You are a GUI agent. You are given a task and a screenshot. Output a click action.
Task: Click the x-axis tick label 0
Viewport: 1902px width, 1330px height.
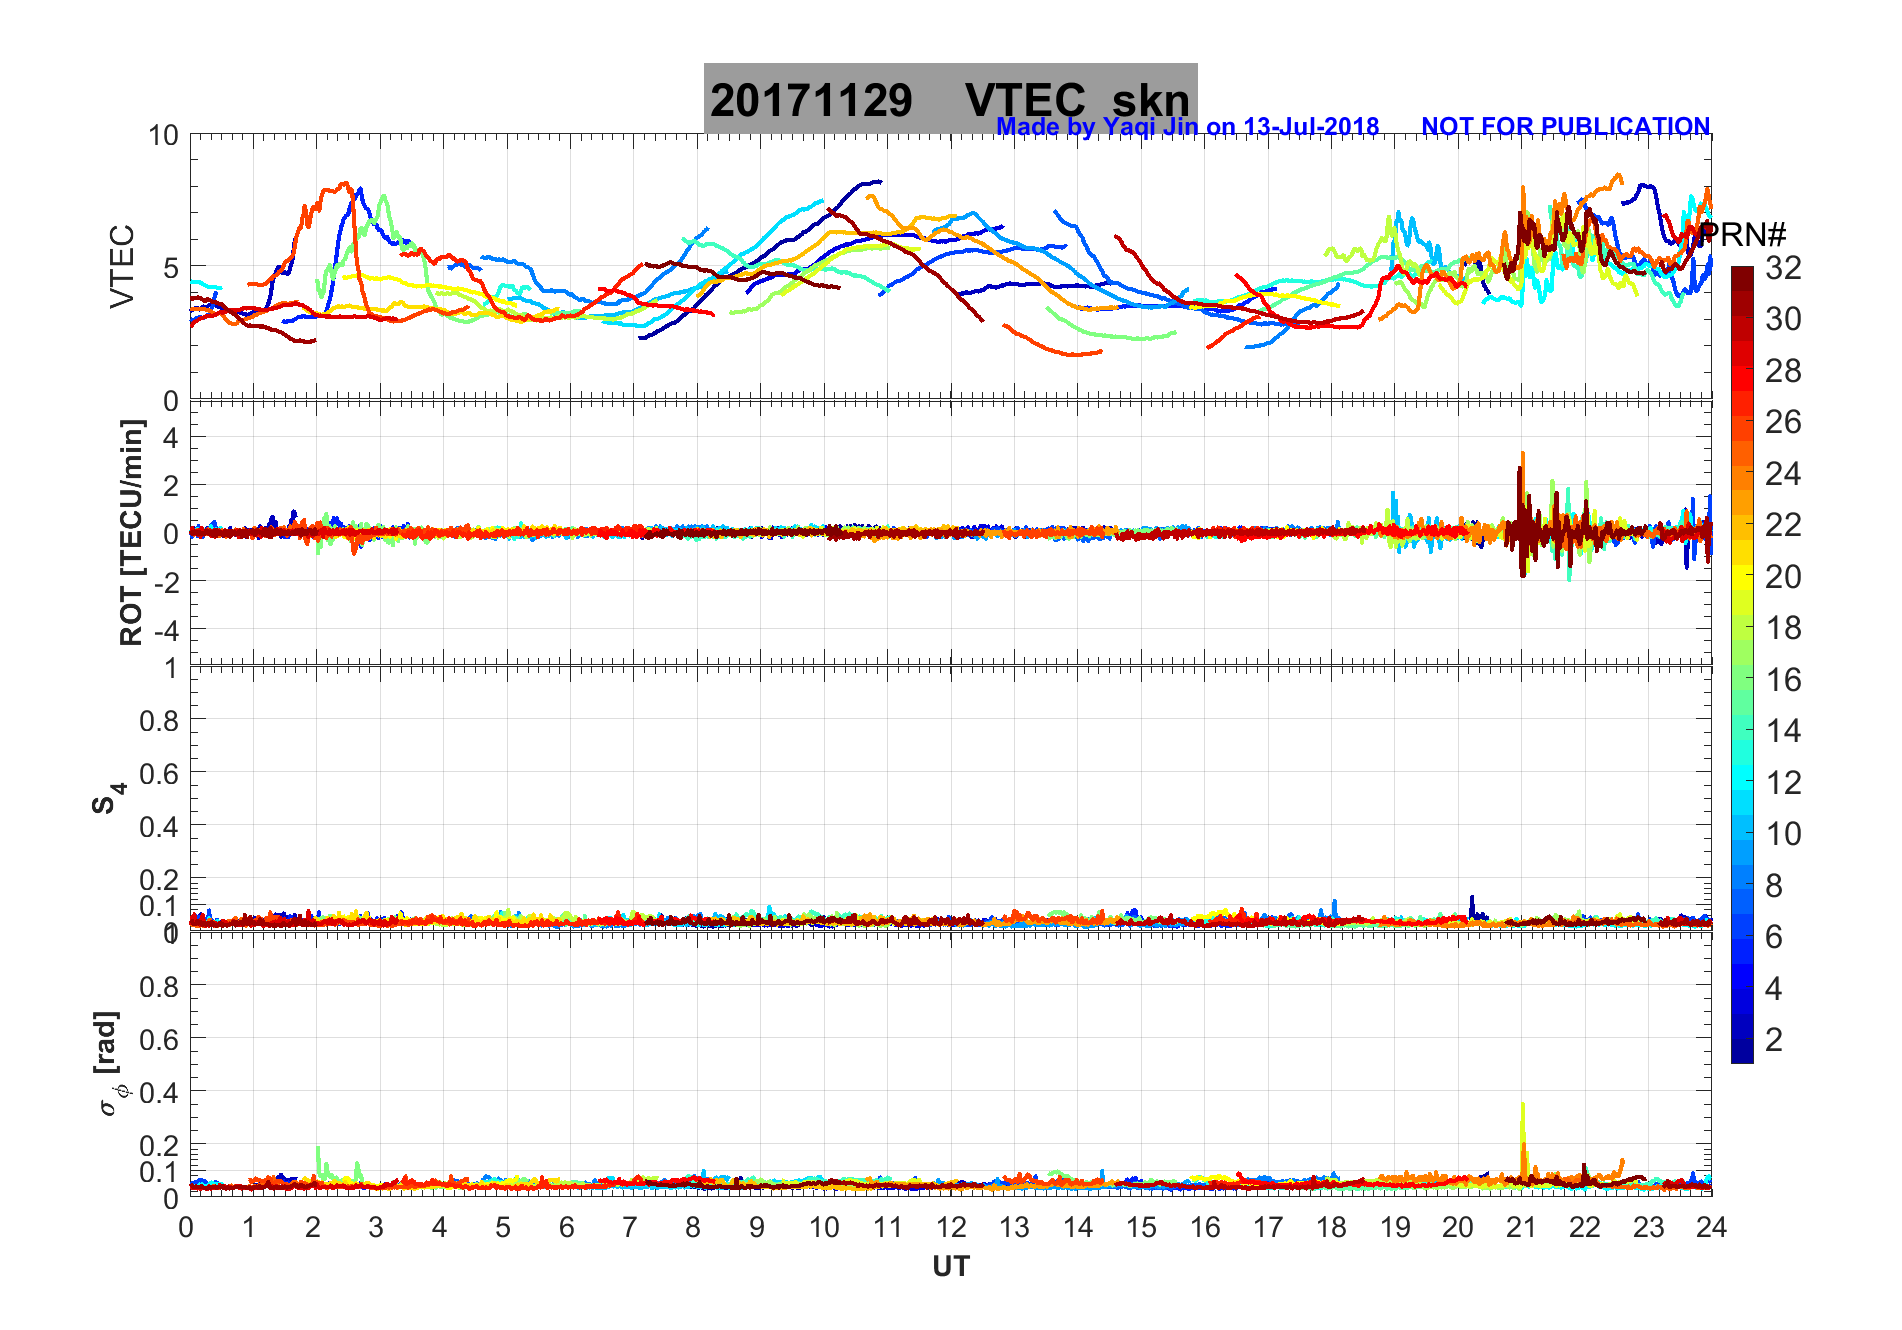[187, 1227]
